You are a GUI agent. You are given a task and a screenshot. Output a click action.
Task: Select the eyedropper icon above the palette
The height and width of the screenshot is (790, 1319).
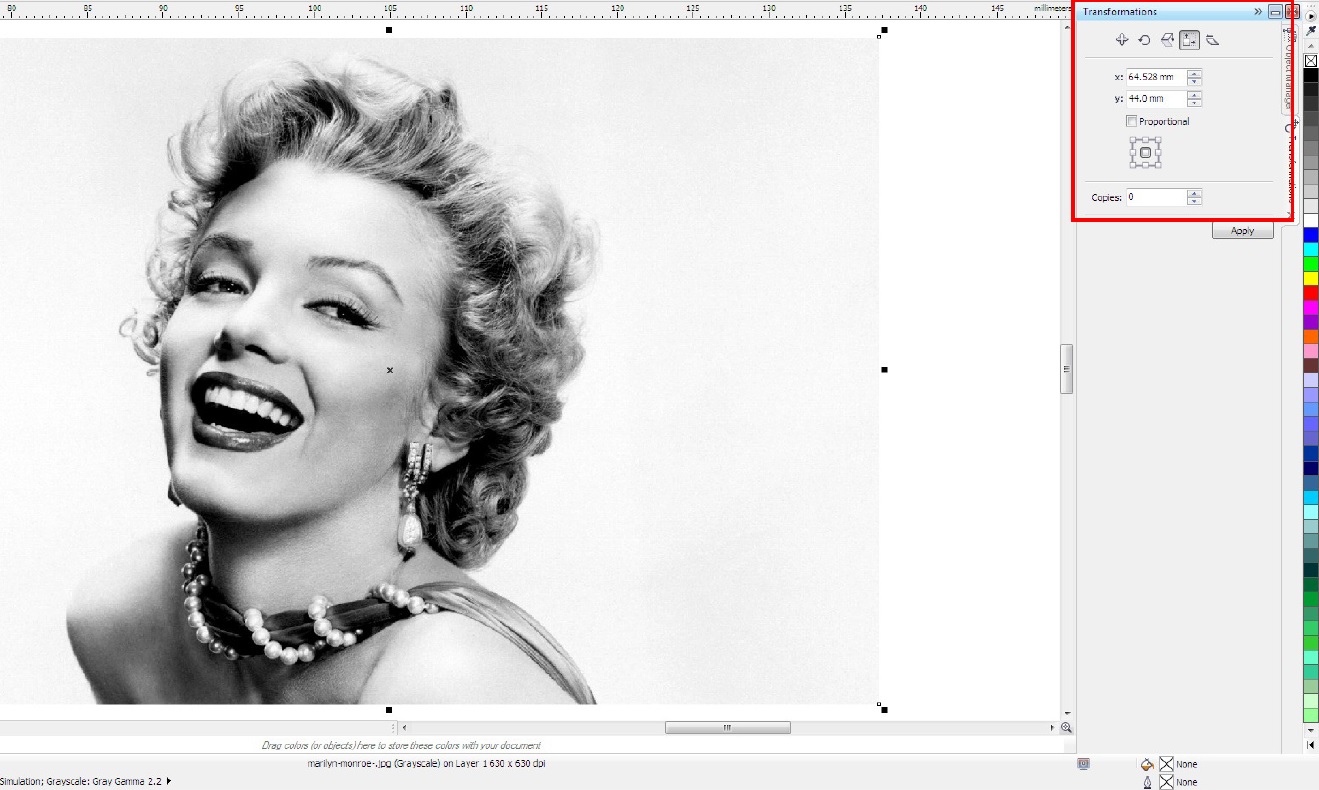(1311, 31)
